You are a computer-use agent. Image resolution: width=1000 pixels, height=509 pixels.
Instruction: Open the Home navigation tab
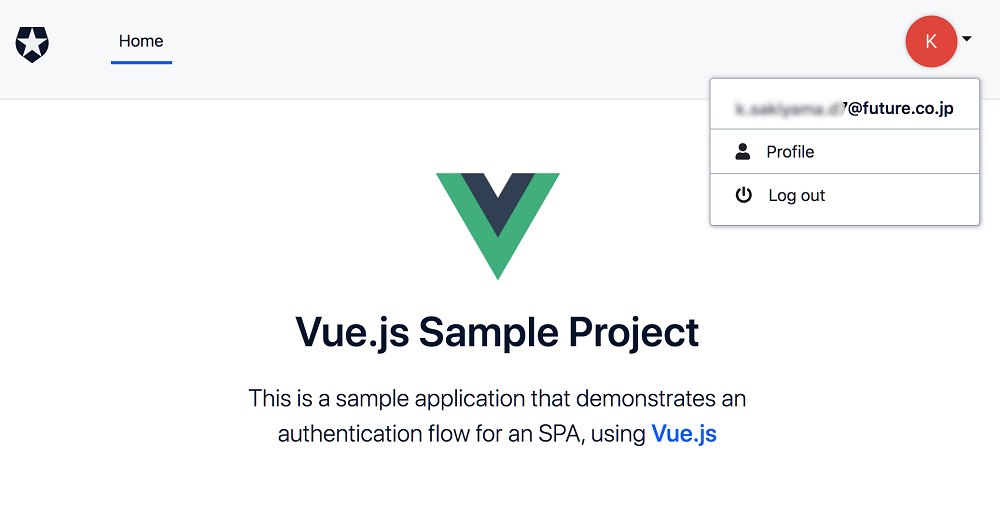coord(141,41)
